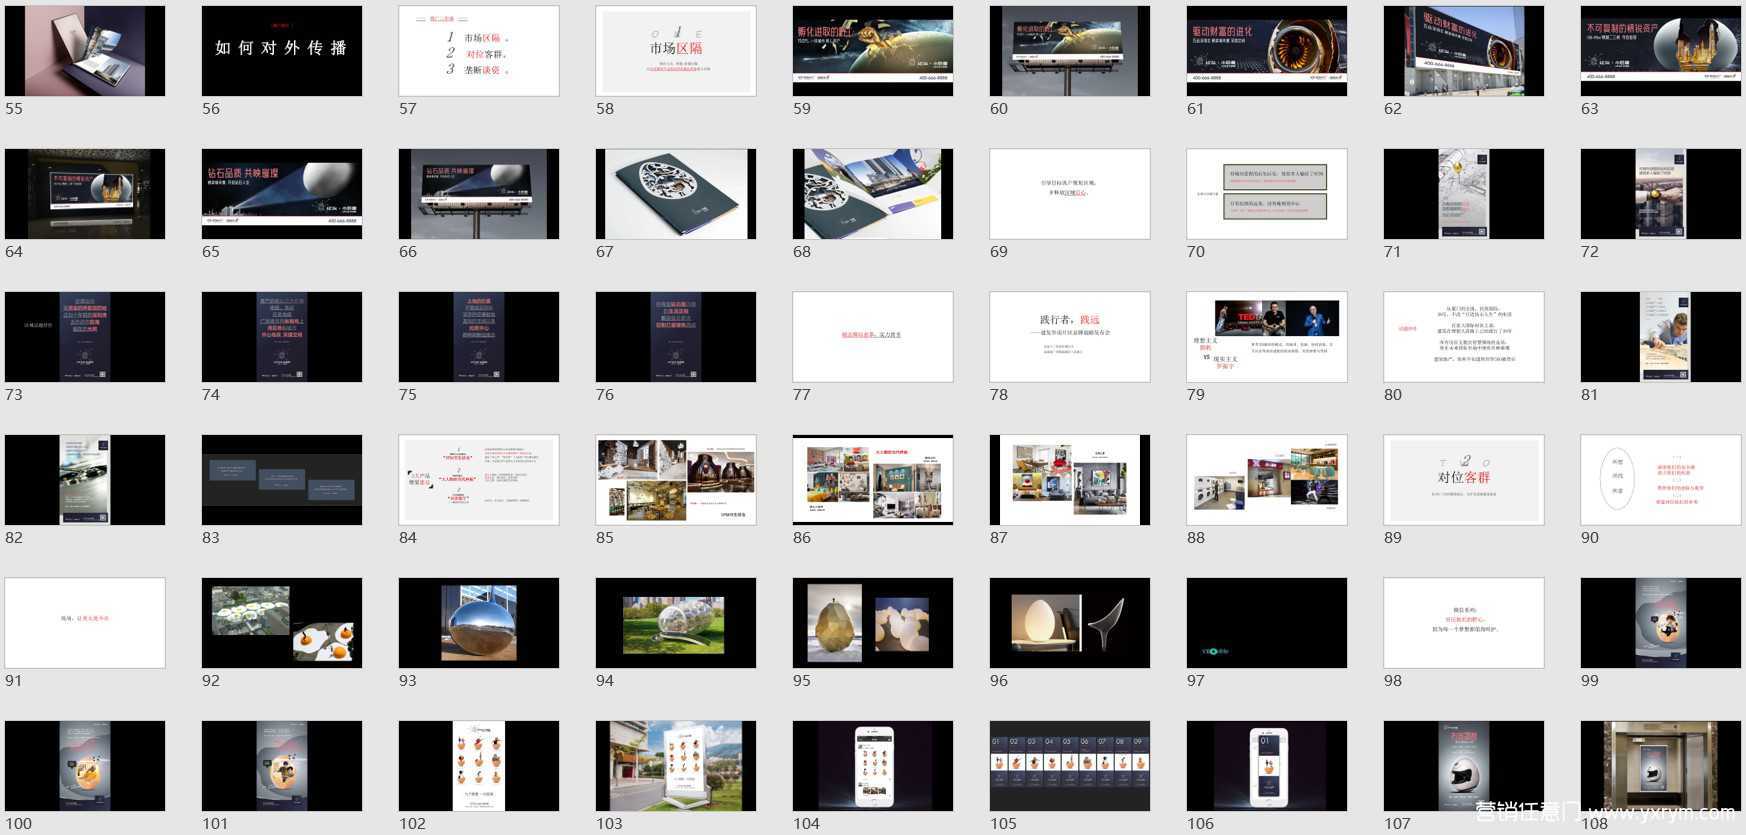Open slide 90 oval diagram thumbnail
The height and width of the screenshot is (835, 1746).
(1661, 480)
